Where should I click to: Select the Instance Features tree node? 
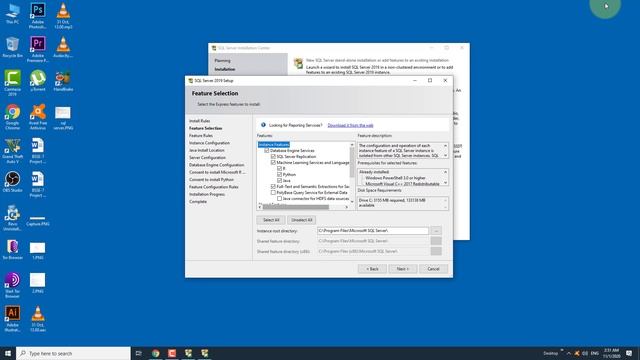274,144
